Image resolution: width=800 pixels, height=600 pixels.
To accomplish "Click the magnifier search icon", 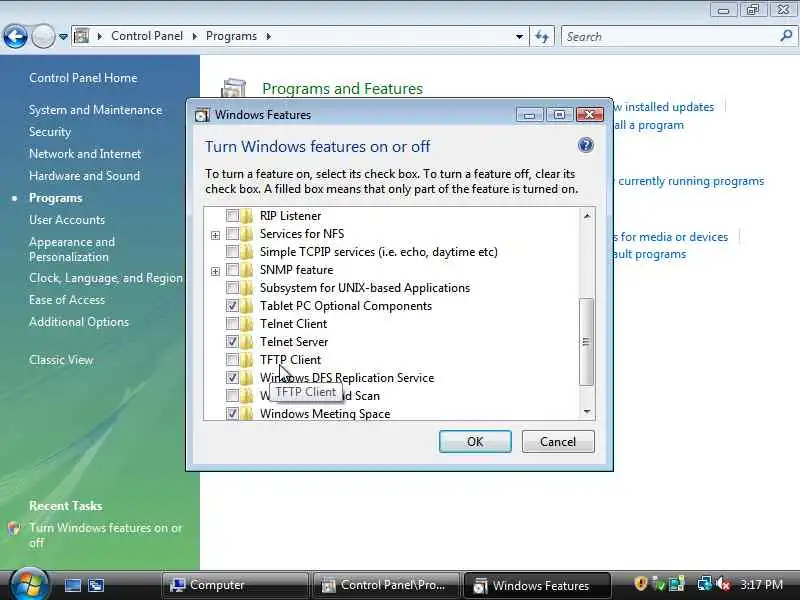I will [x=786, y=36].
